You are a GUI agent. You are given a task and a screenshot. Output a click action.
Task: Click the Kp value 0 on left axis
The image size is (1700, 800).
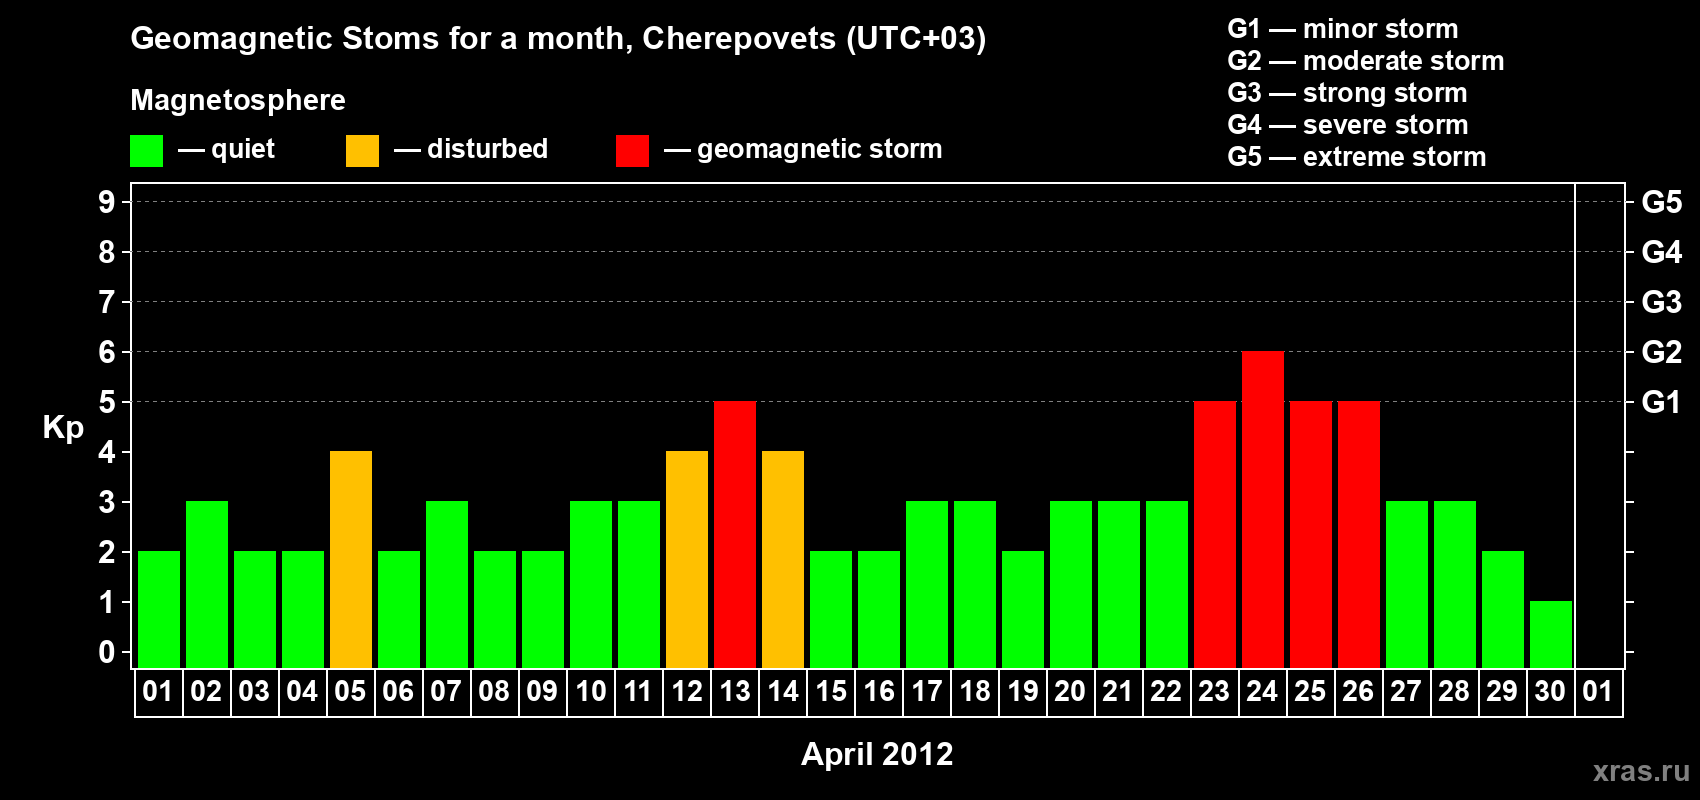(107, 652)
